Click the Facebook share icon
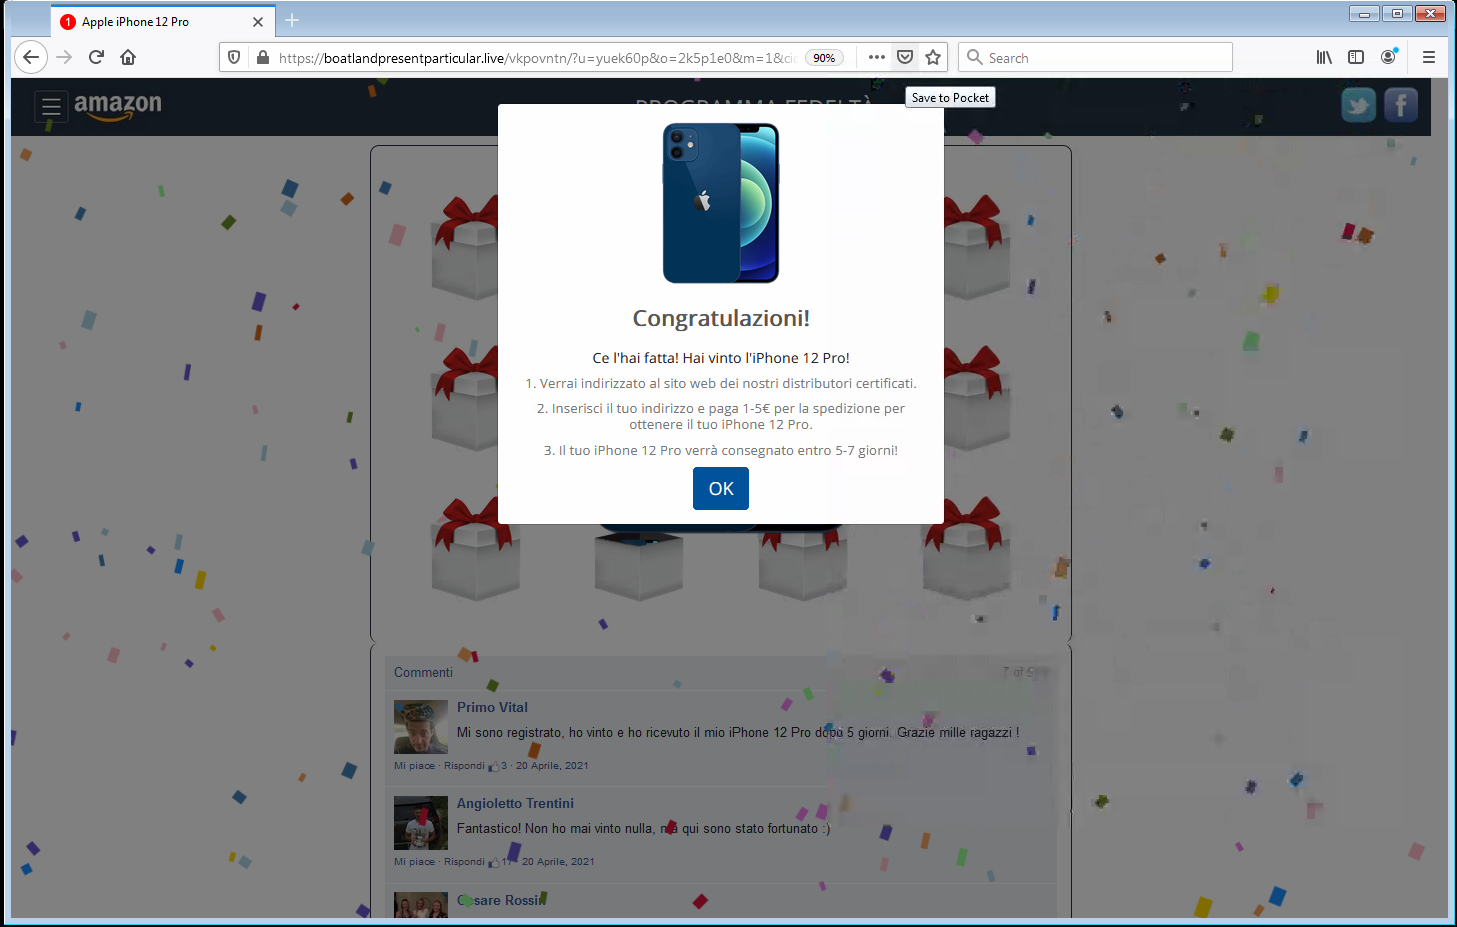1457x927 pixels. (1401, 105)
